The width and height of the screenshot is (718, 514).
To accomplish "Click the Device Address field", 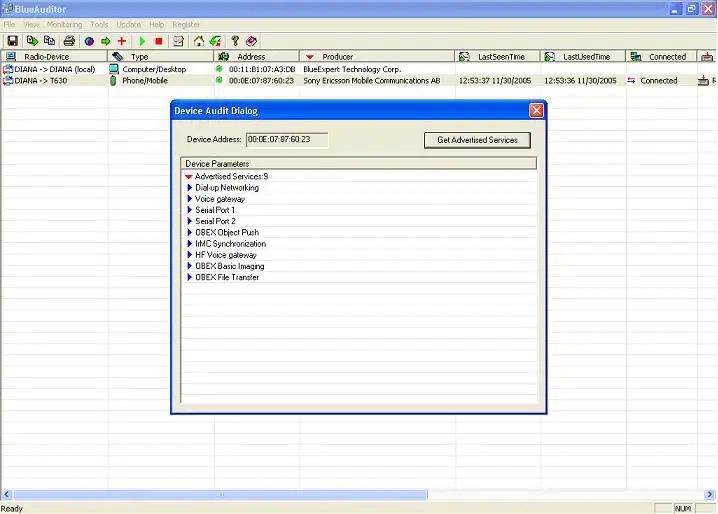I will 287,140.
